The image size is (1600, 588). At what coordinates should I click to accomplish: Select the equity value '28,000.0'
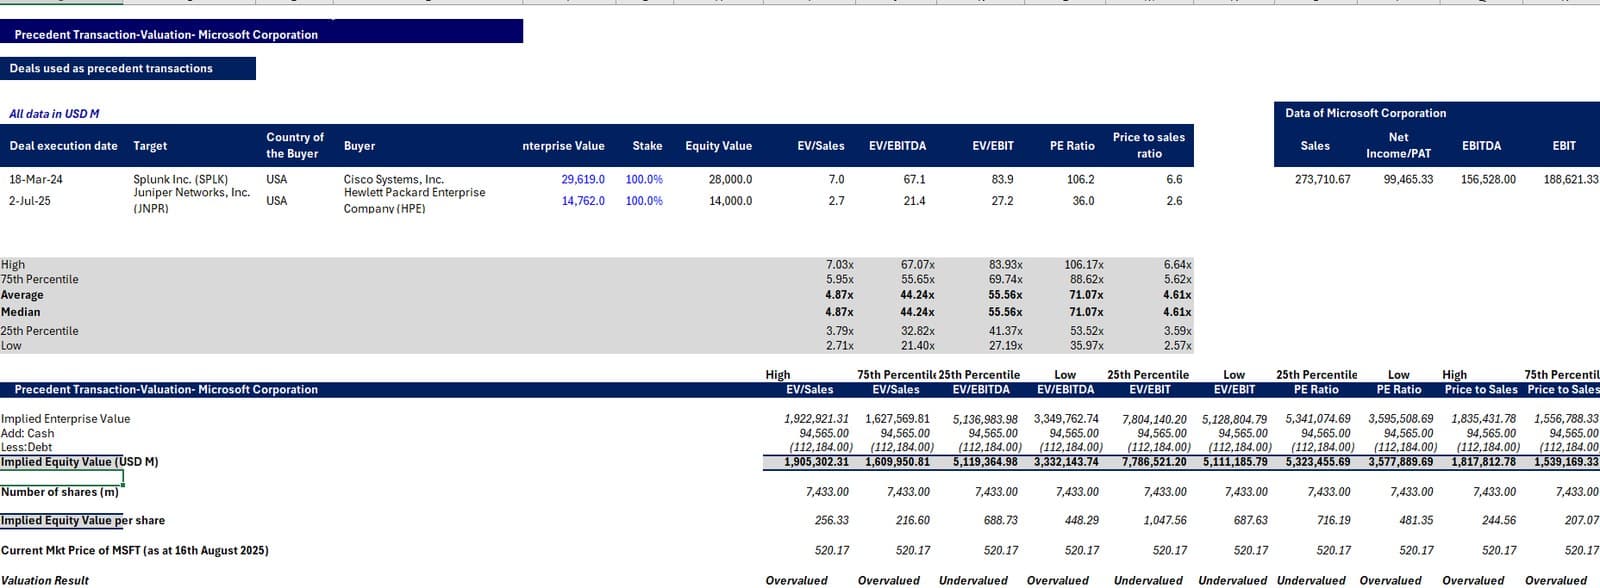[730, 180]
